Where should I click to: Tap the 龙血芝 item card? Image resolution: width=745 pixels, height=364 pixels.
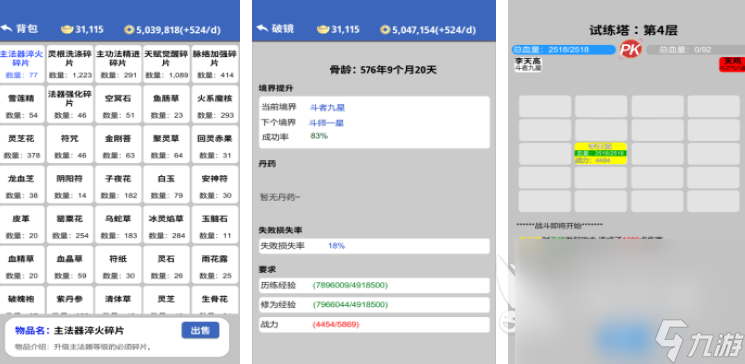coord(22,184)
